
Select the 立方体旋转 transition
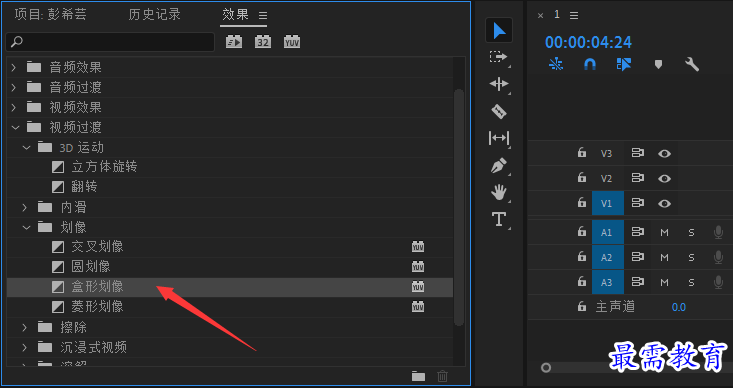[104, 167]
